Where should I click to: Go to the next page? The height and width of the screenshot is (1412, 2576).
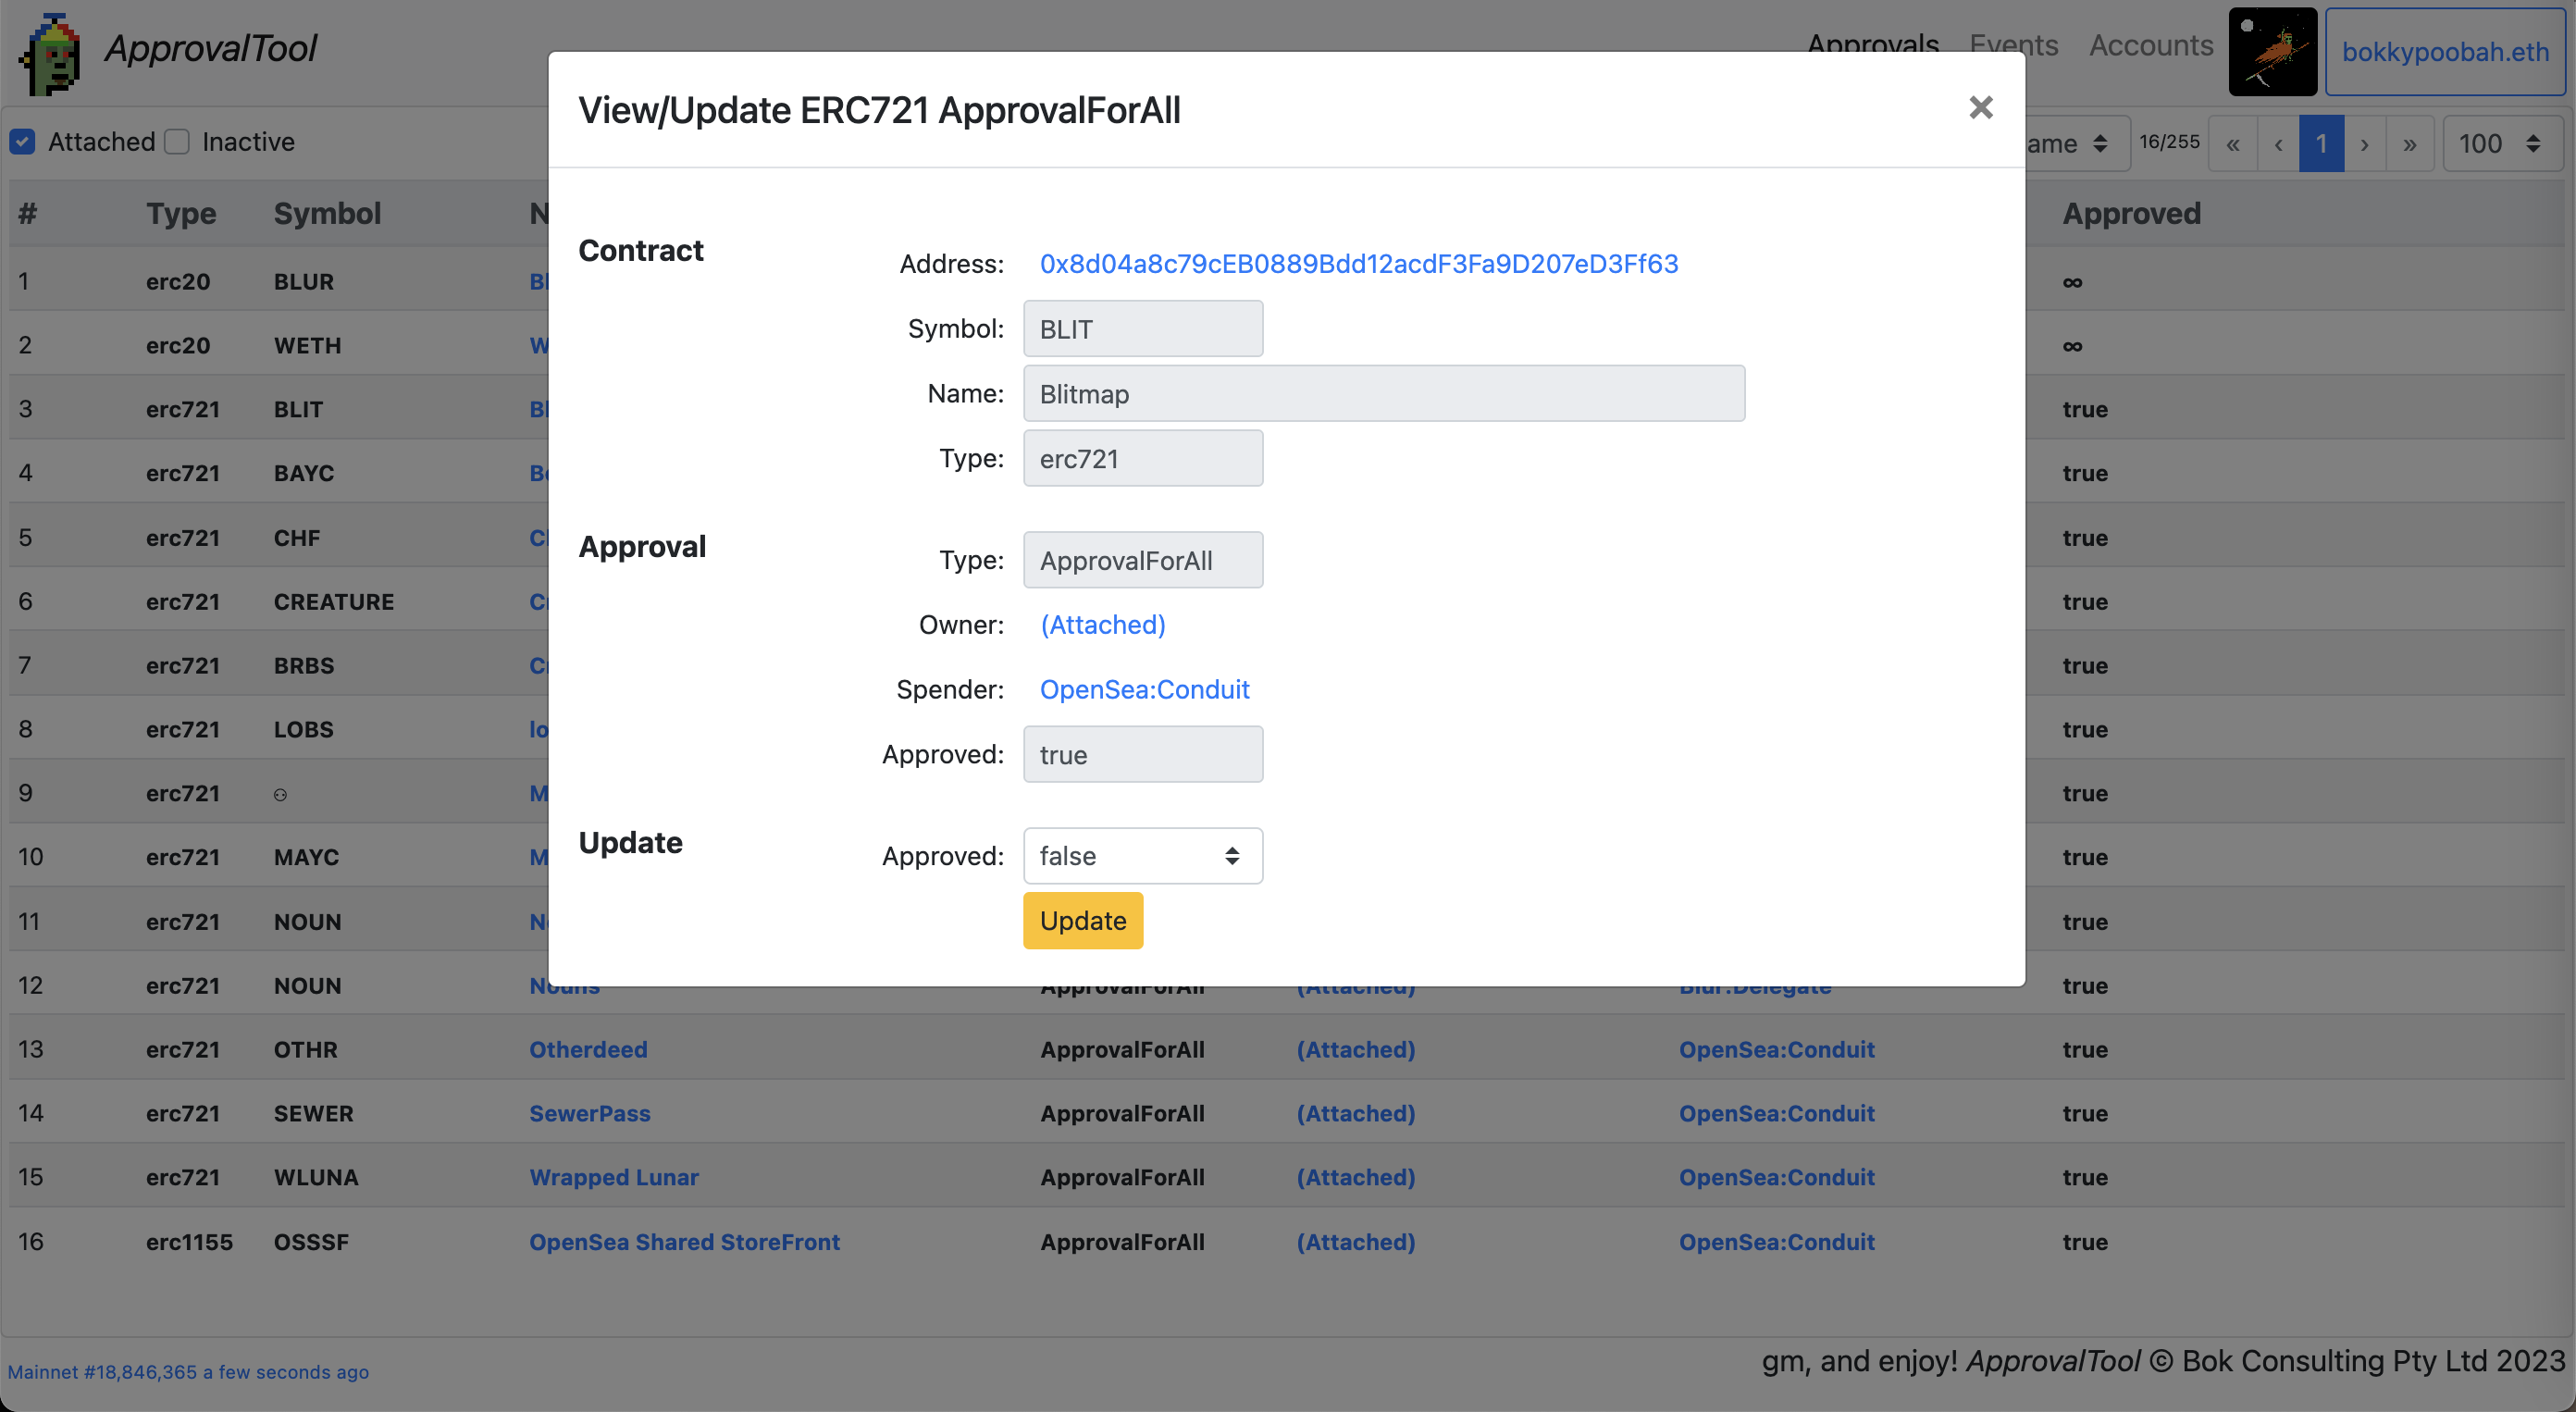[x=2364, y=144]
